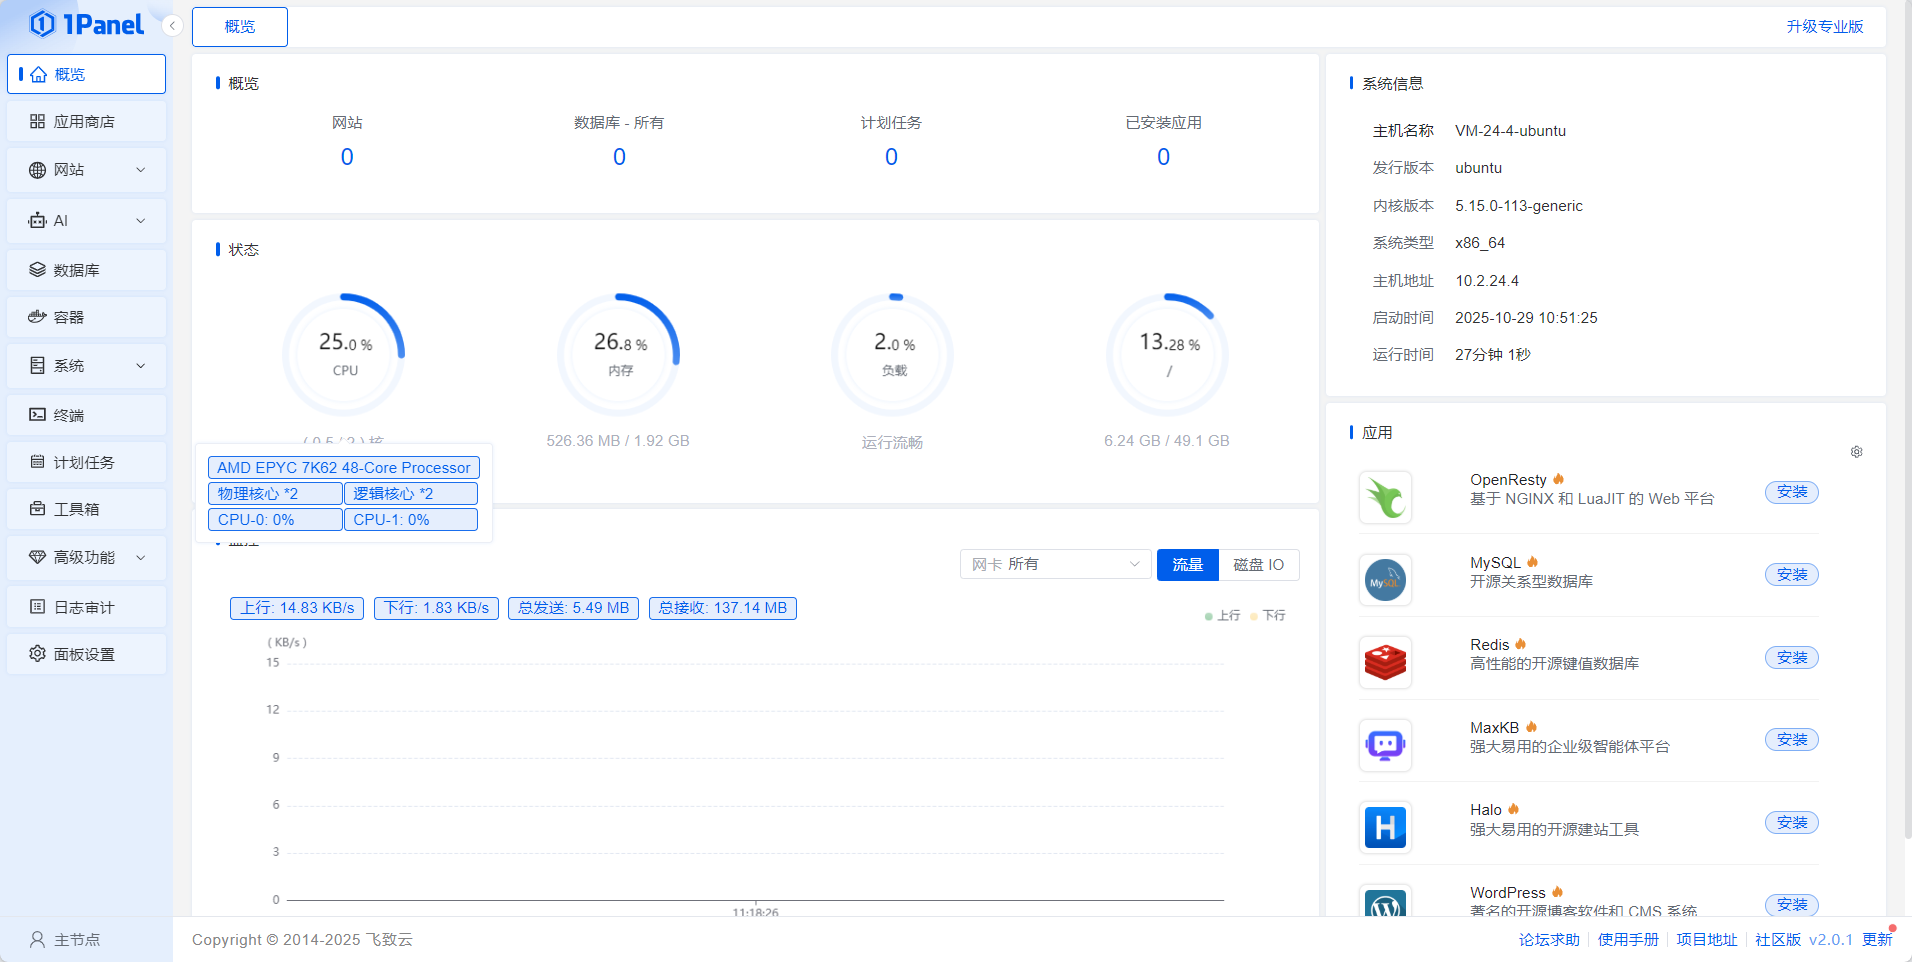The width and height of the screenshot is (1912, 962).
Task: Click the 网站 count value
Action: click(x=347, y=157)
